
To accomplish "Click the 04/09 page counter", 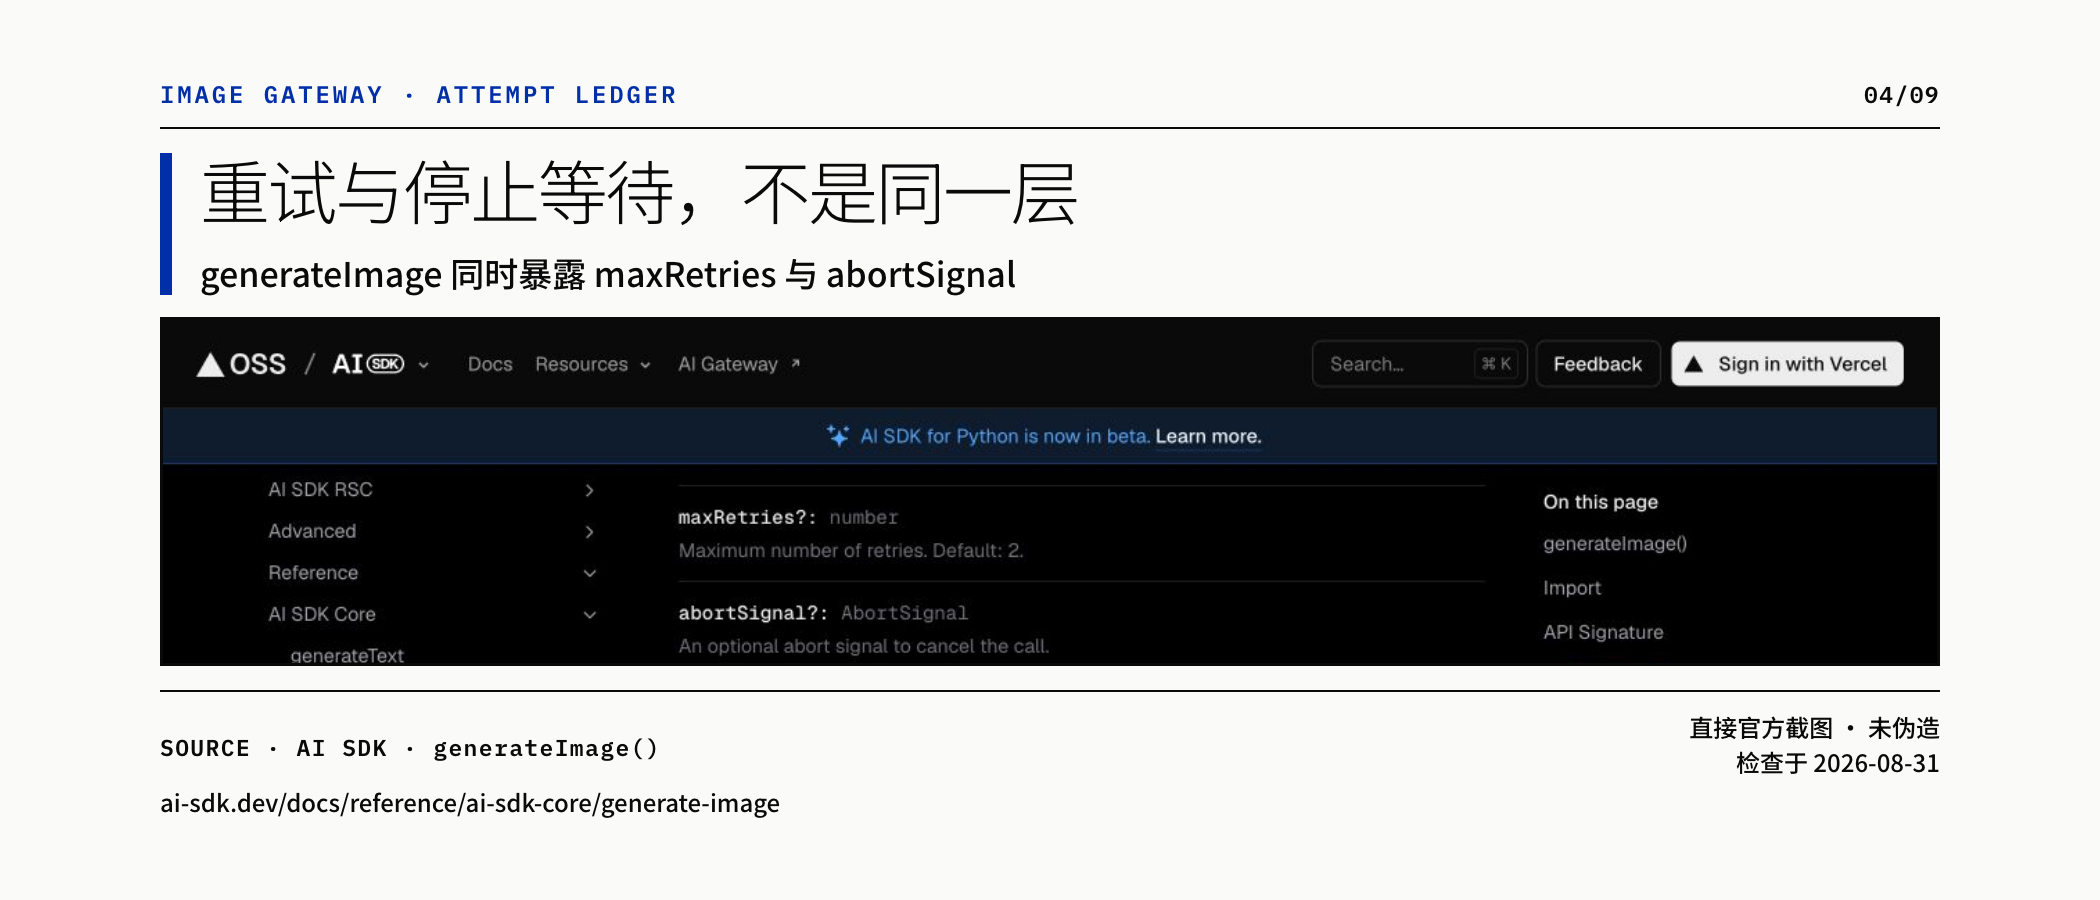I will [1901, 95].
